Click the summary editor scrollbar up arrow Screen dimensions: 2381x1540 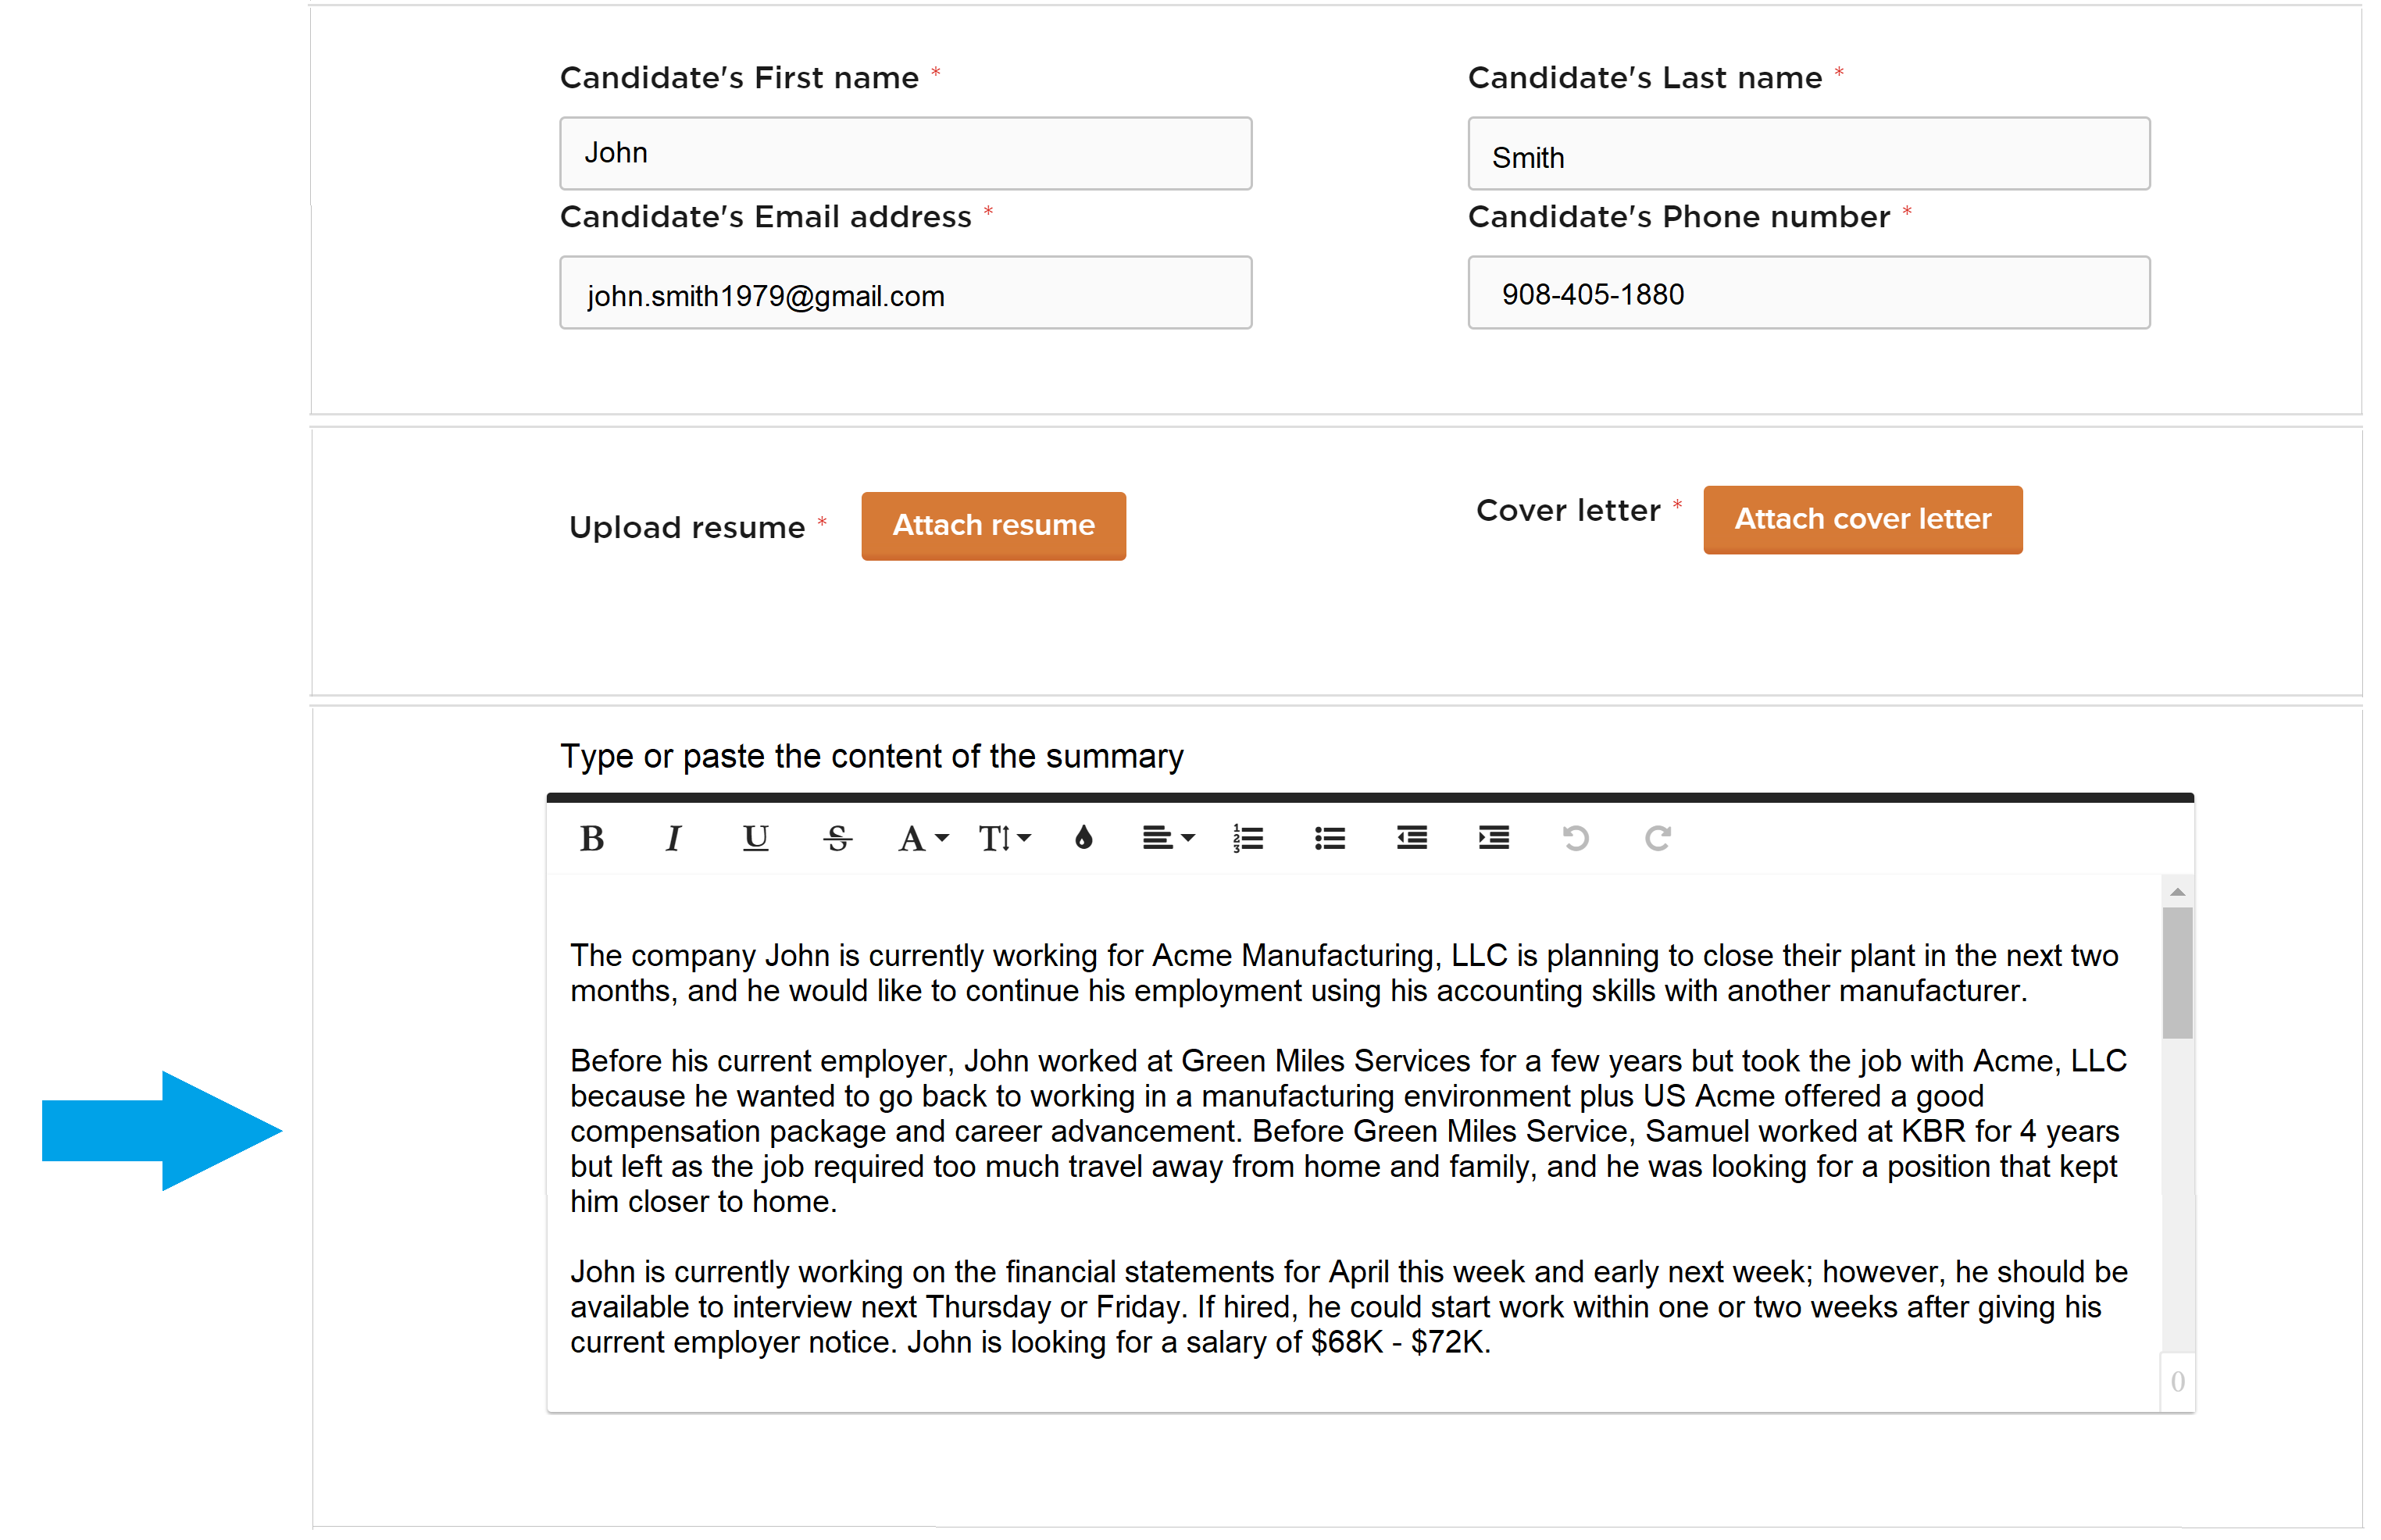pyautogui.click(x=2176, y=892)
